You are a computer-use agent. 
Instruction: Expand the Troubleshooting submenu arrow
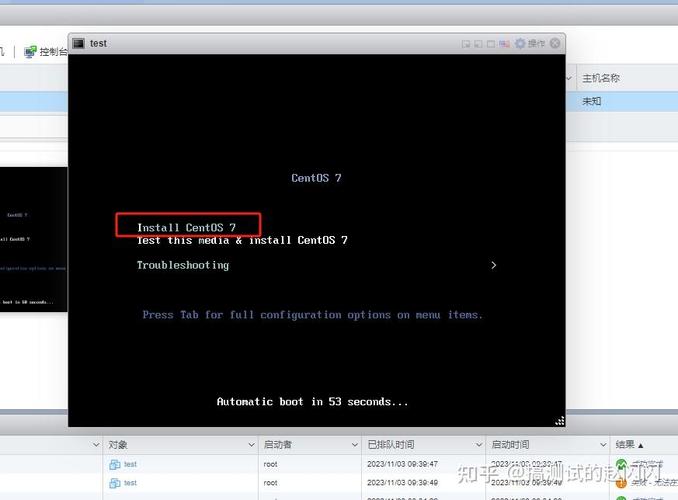tap(493, 266)
